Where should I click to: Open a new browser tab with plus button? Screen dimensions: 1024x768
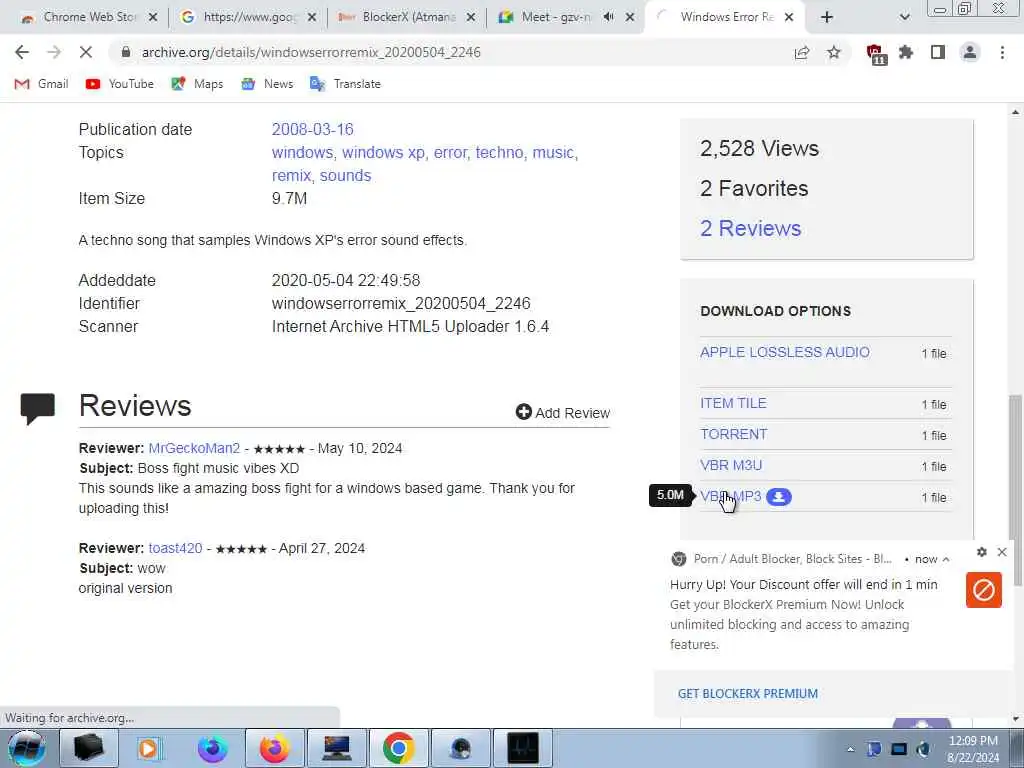pyautogui.click(x=827, y=17)
